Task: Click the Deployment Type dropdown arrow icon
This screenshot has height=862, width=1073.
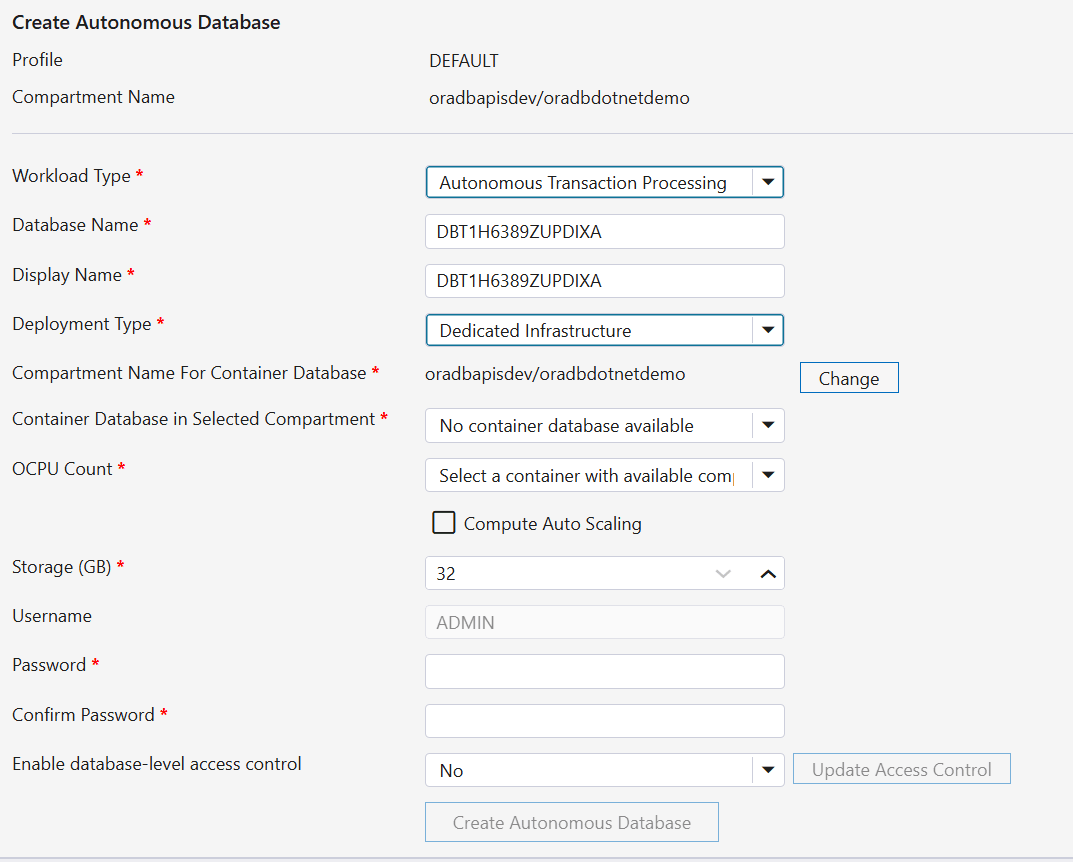Action: point(768,330)
